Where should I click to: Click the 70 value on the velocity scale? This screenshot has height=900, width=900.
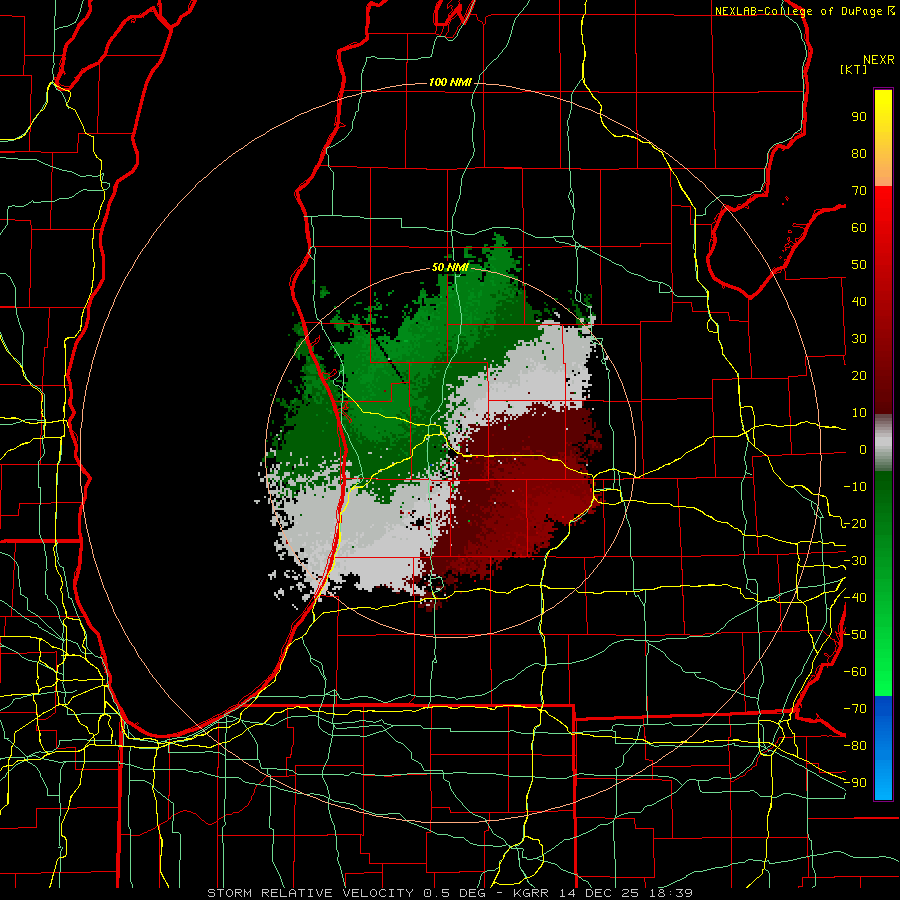(859, 191)
